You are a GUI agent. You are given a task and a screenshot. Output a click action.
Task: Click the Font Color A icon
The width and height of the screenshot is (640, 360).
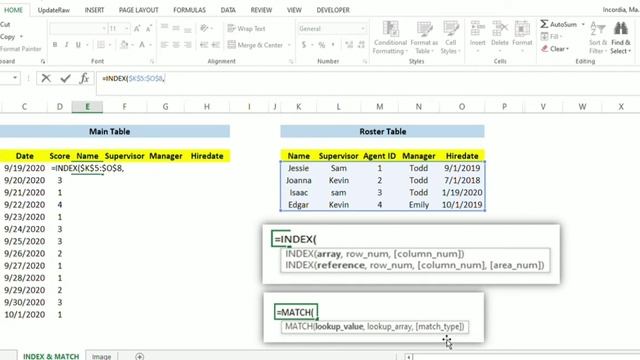(x=142, y=44)
